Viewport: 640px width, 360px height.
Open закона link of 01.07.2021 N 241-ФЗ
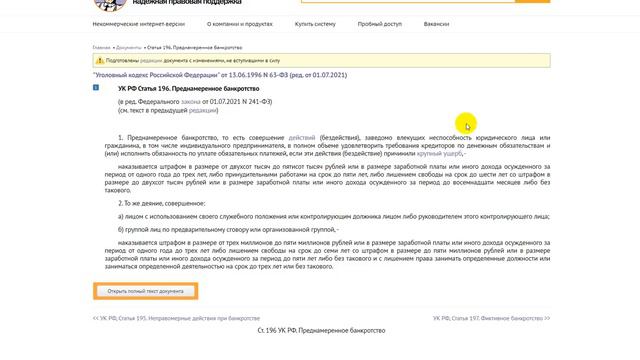(191, 102)
